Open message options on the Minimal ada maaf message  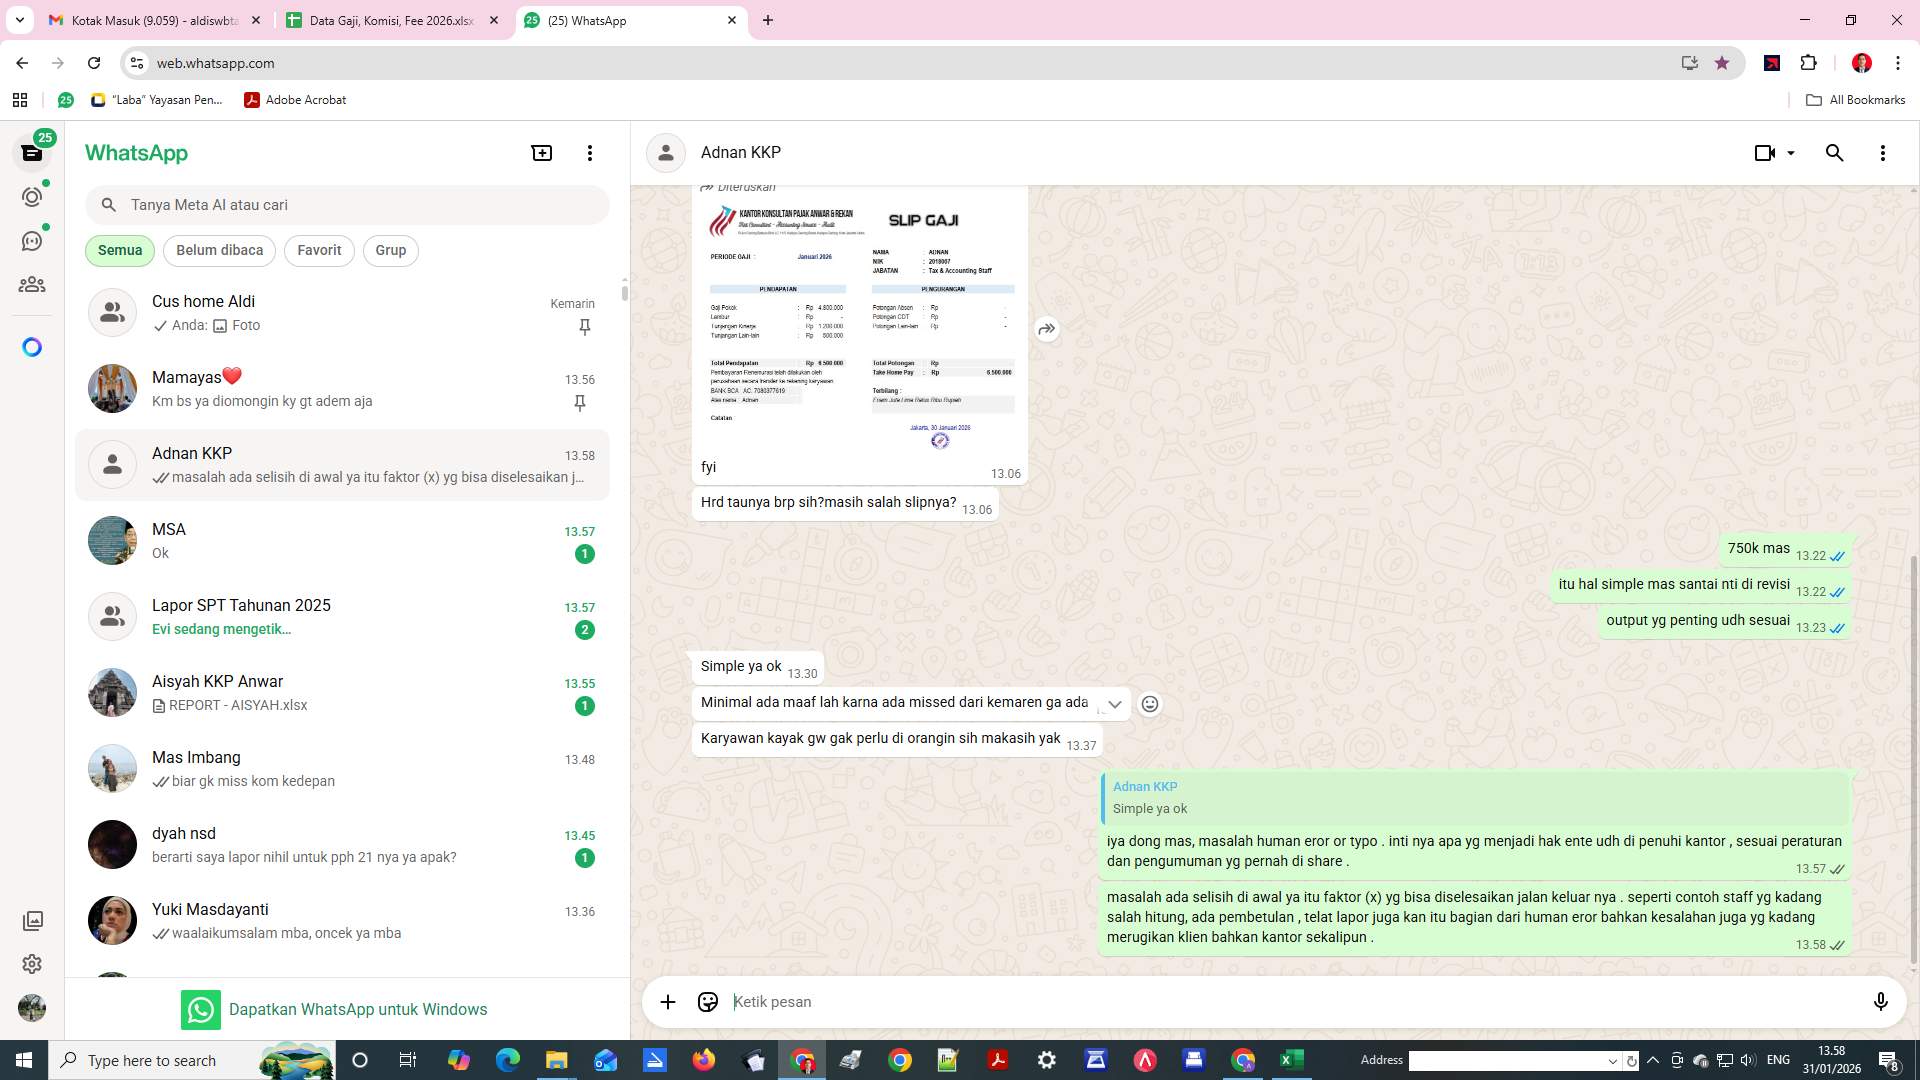point(1114,704)
